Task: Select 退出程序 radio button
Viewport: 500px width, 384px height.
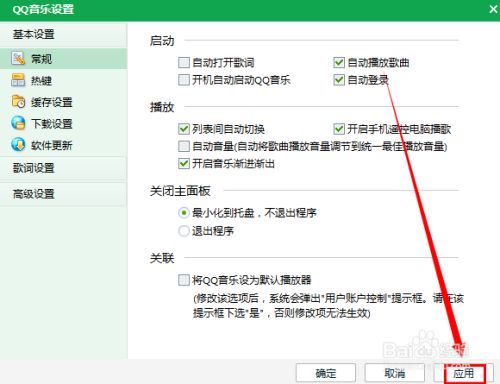Action: pos(184,231)
